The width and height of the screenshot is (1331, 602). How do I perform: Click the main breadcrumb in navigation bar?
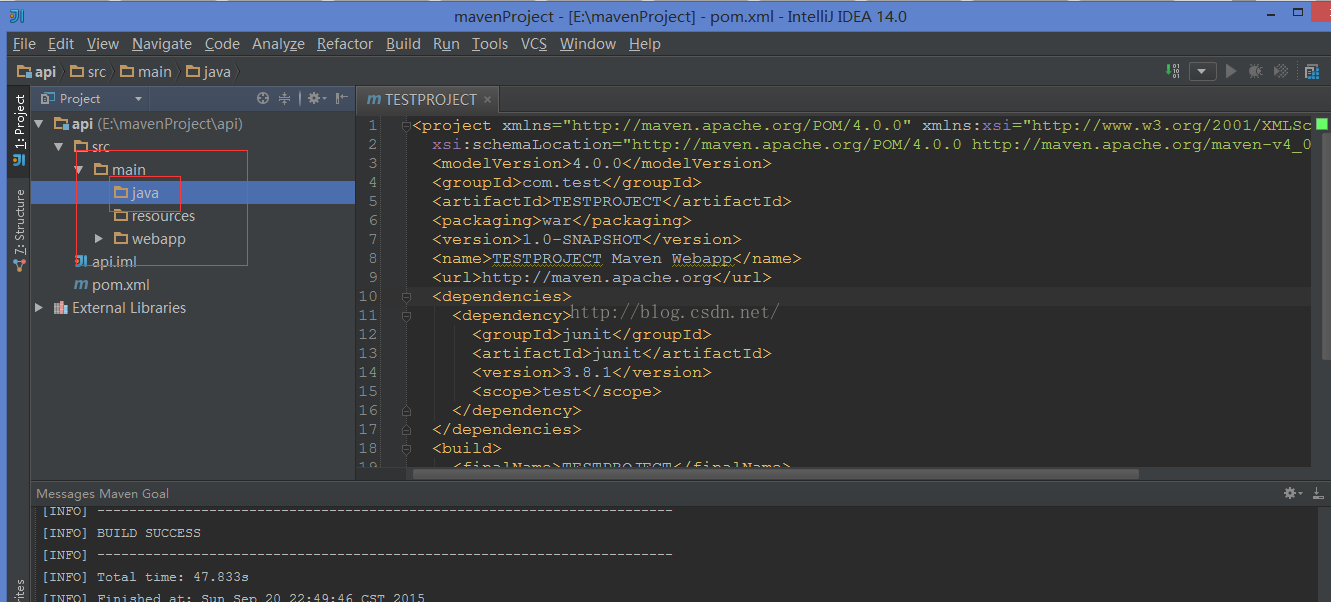146,72
